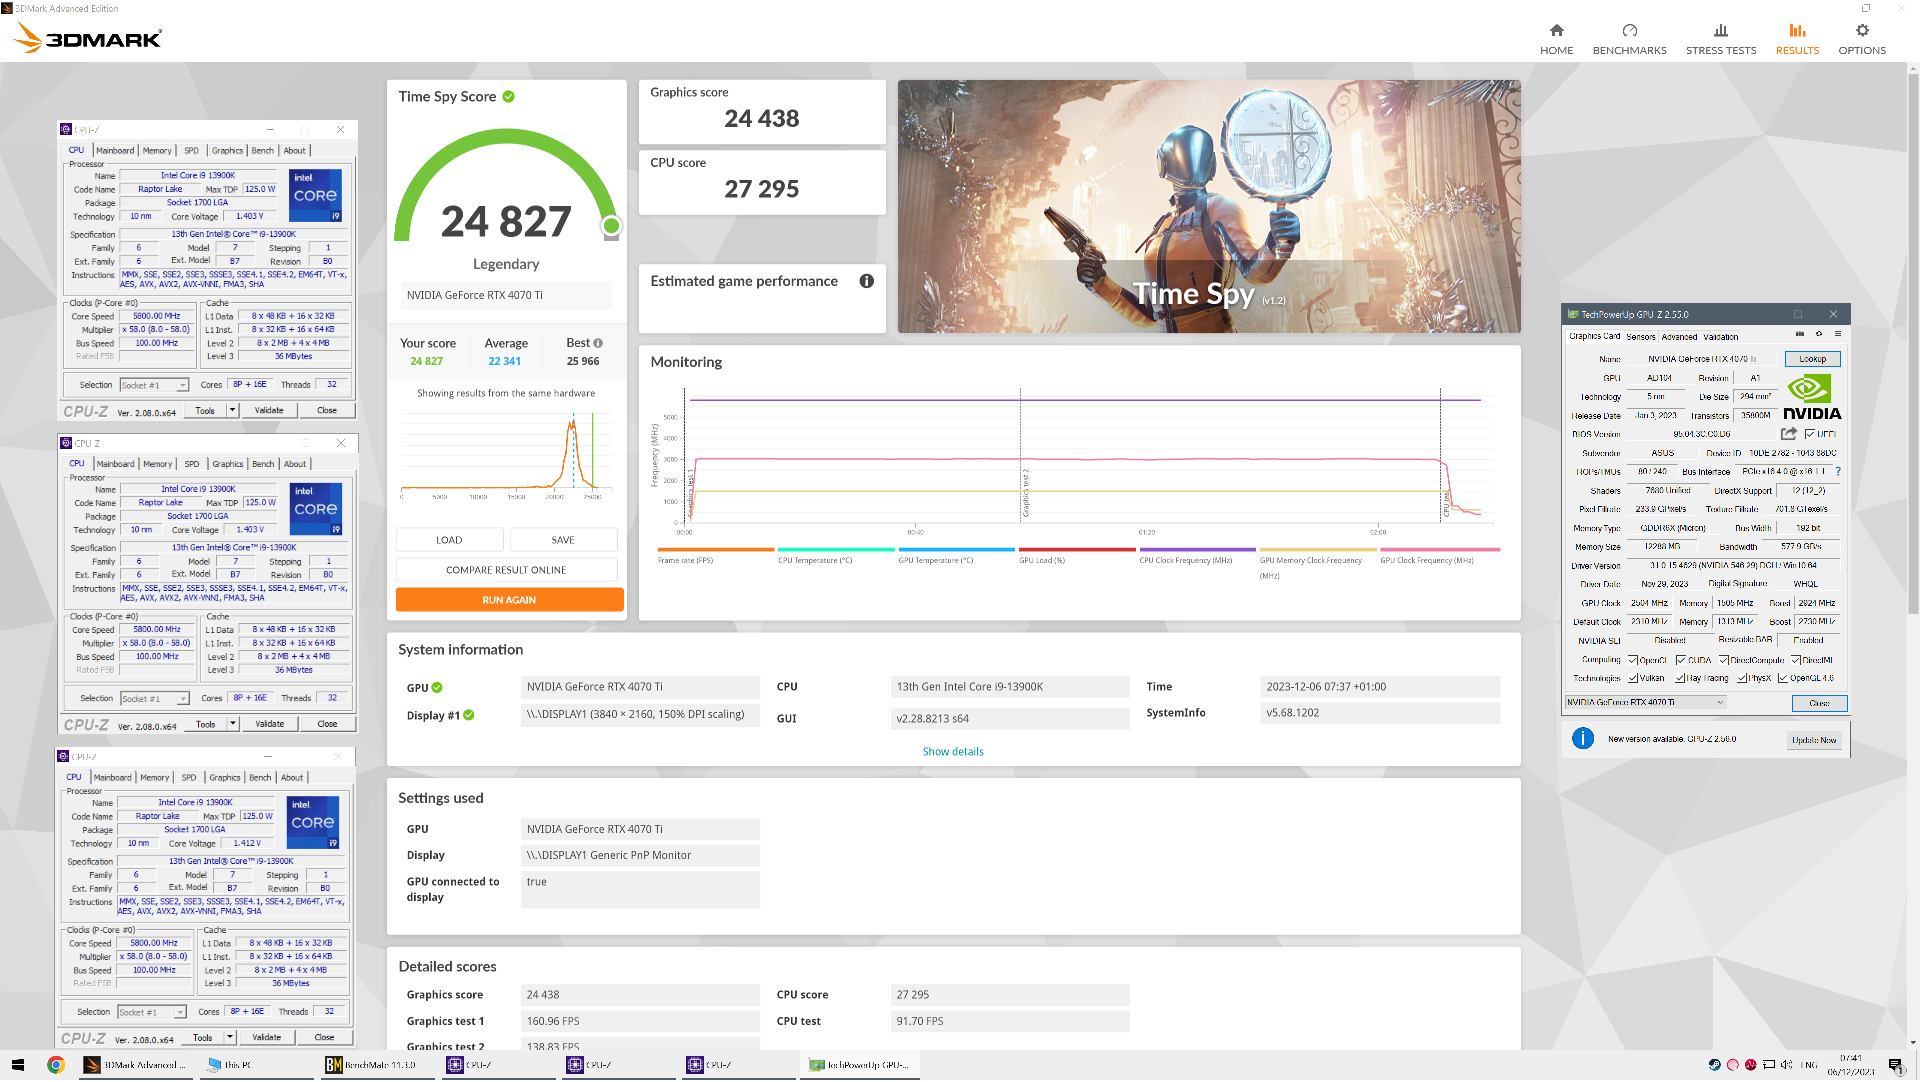Open the Windows Start button
The image size is (1922, 1082).
pyautogui.click(x=17, y=1066)
